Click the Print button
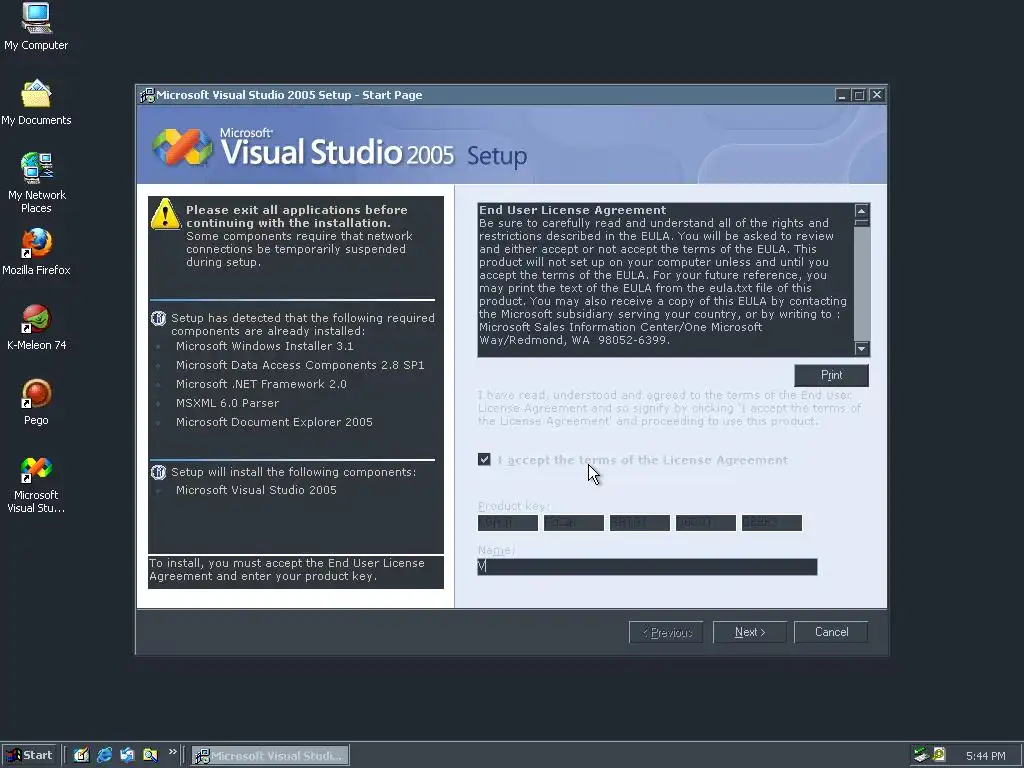Viewport: 1024px width, 768px height. click(831, 376)
